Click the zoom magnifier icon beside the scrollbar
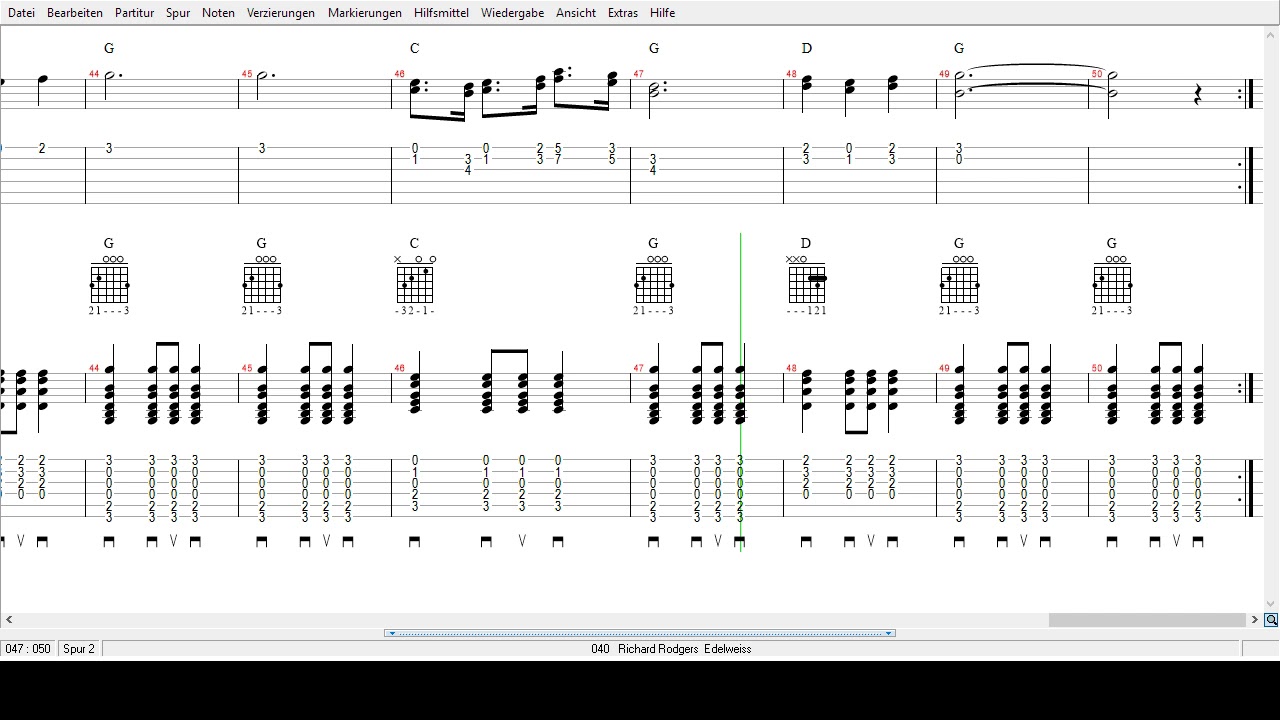This screenshot has height=720, width=1280. 1271,620
